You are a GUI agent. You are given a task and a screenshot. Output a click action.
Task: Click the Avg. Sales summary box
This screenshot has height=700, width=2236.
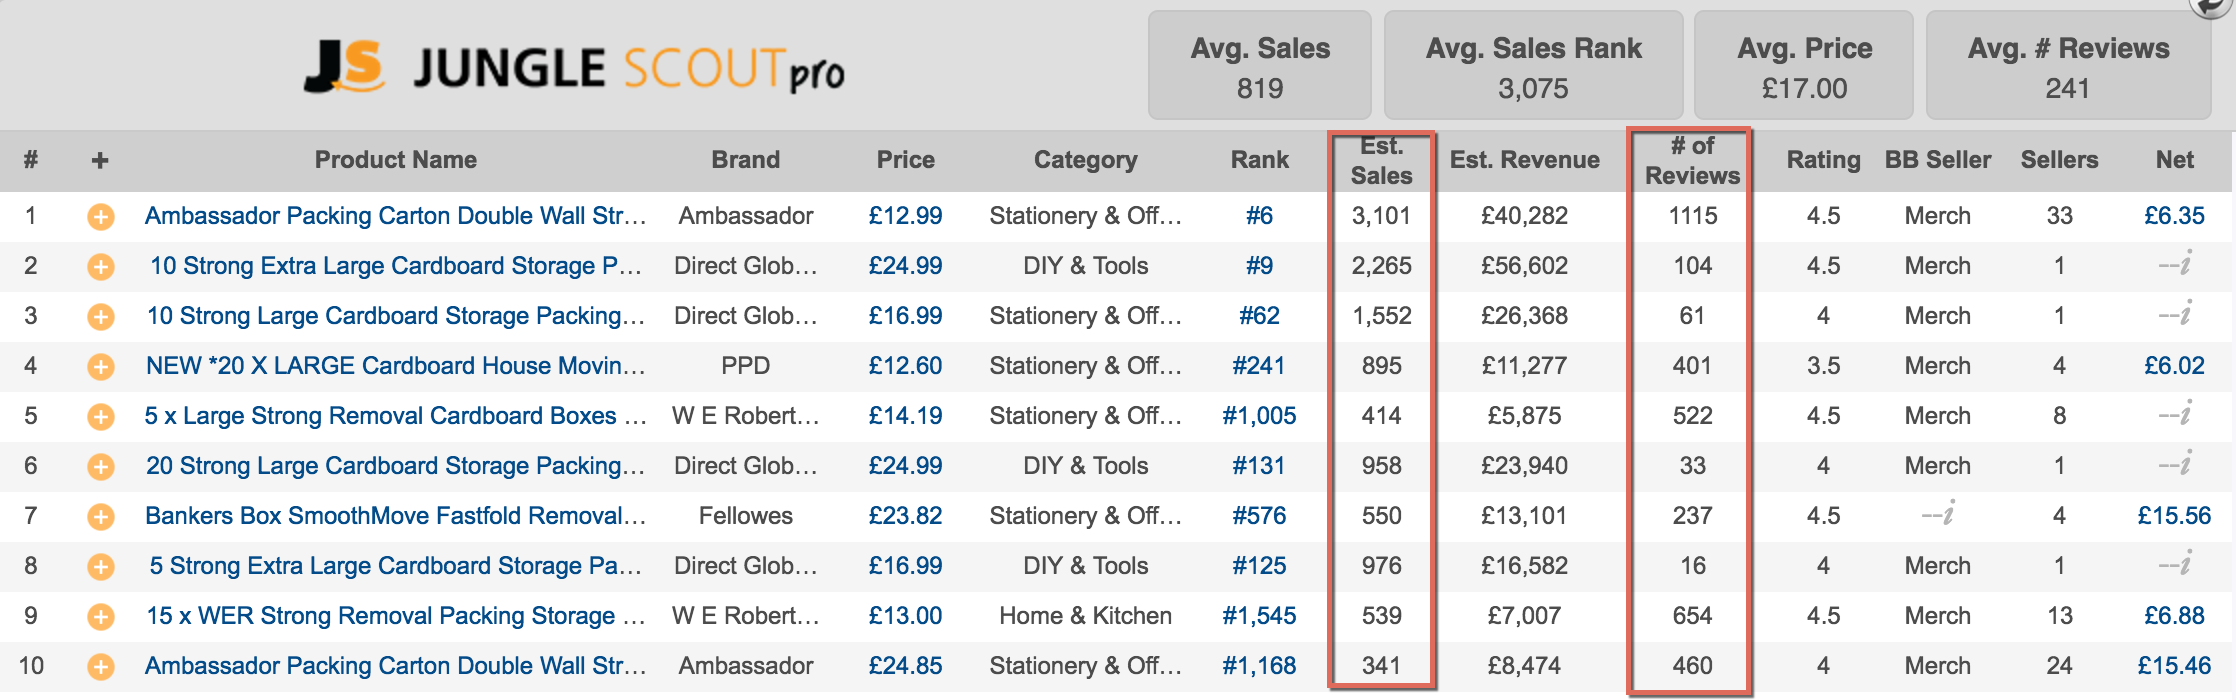tap(1259, 67)
